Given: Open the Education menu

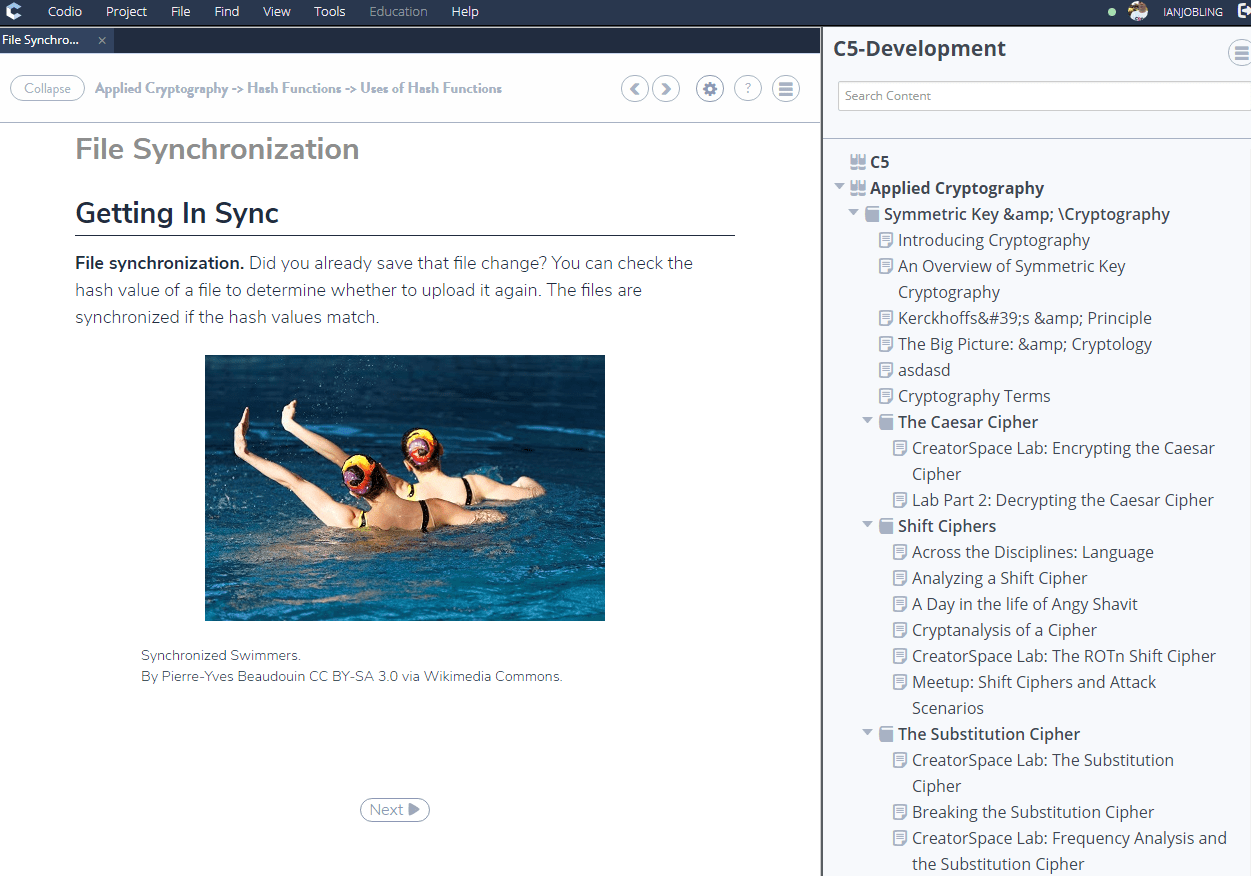Looking at the screenshot, I should tap(398, 11).
